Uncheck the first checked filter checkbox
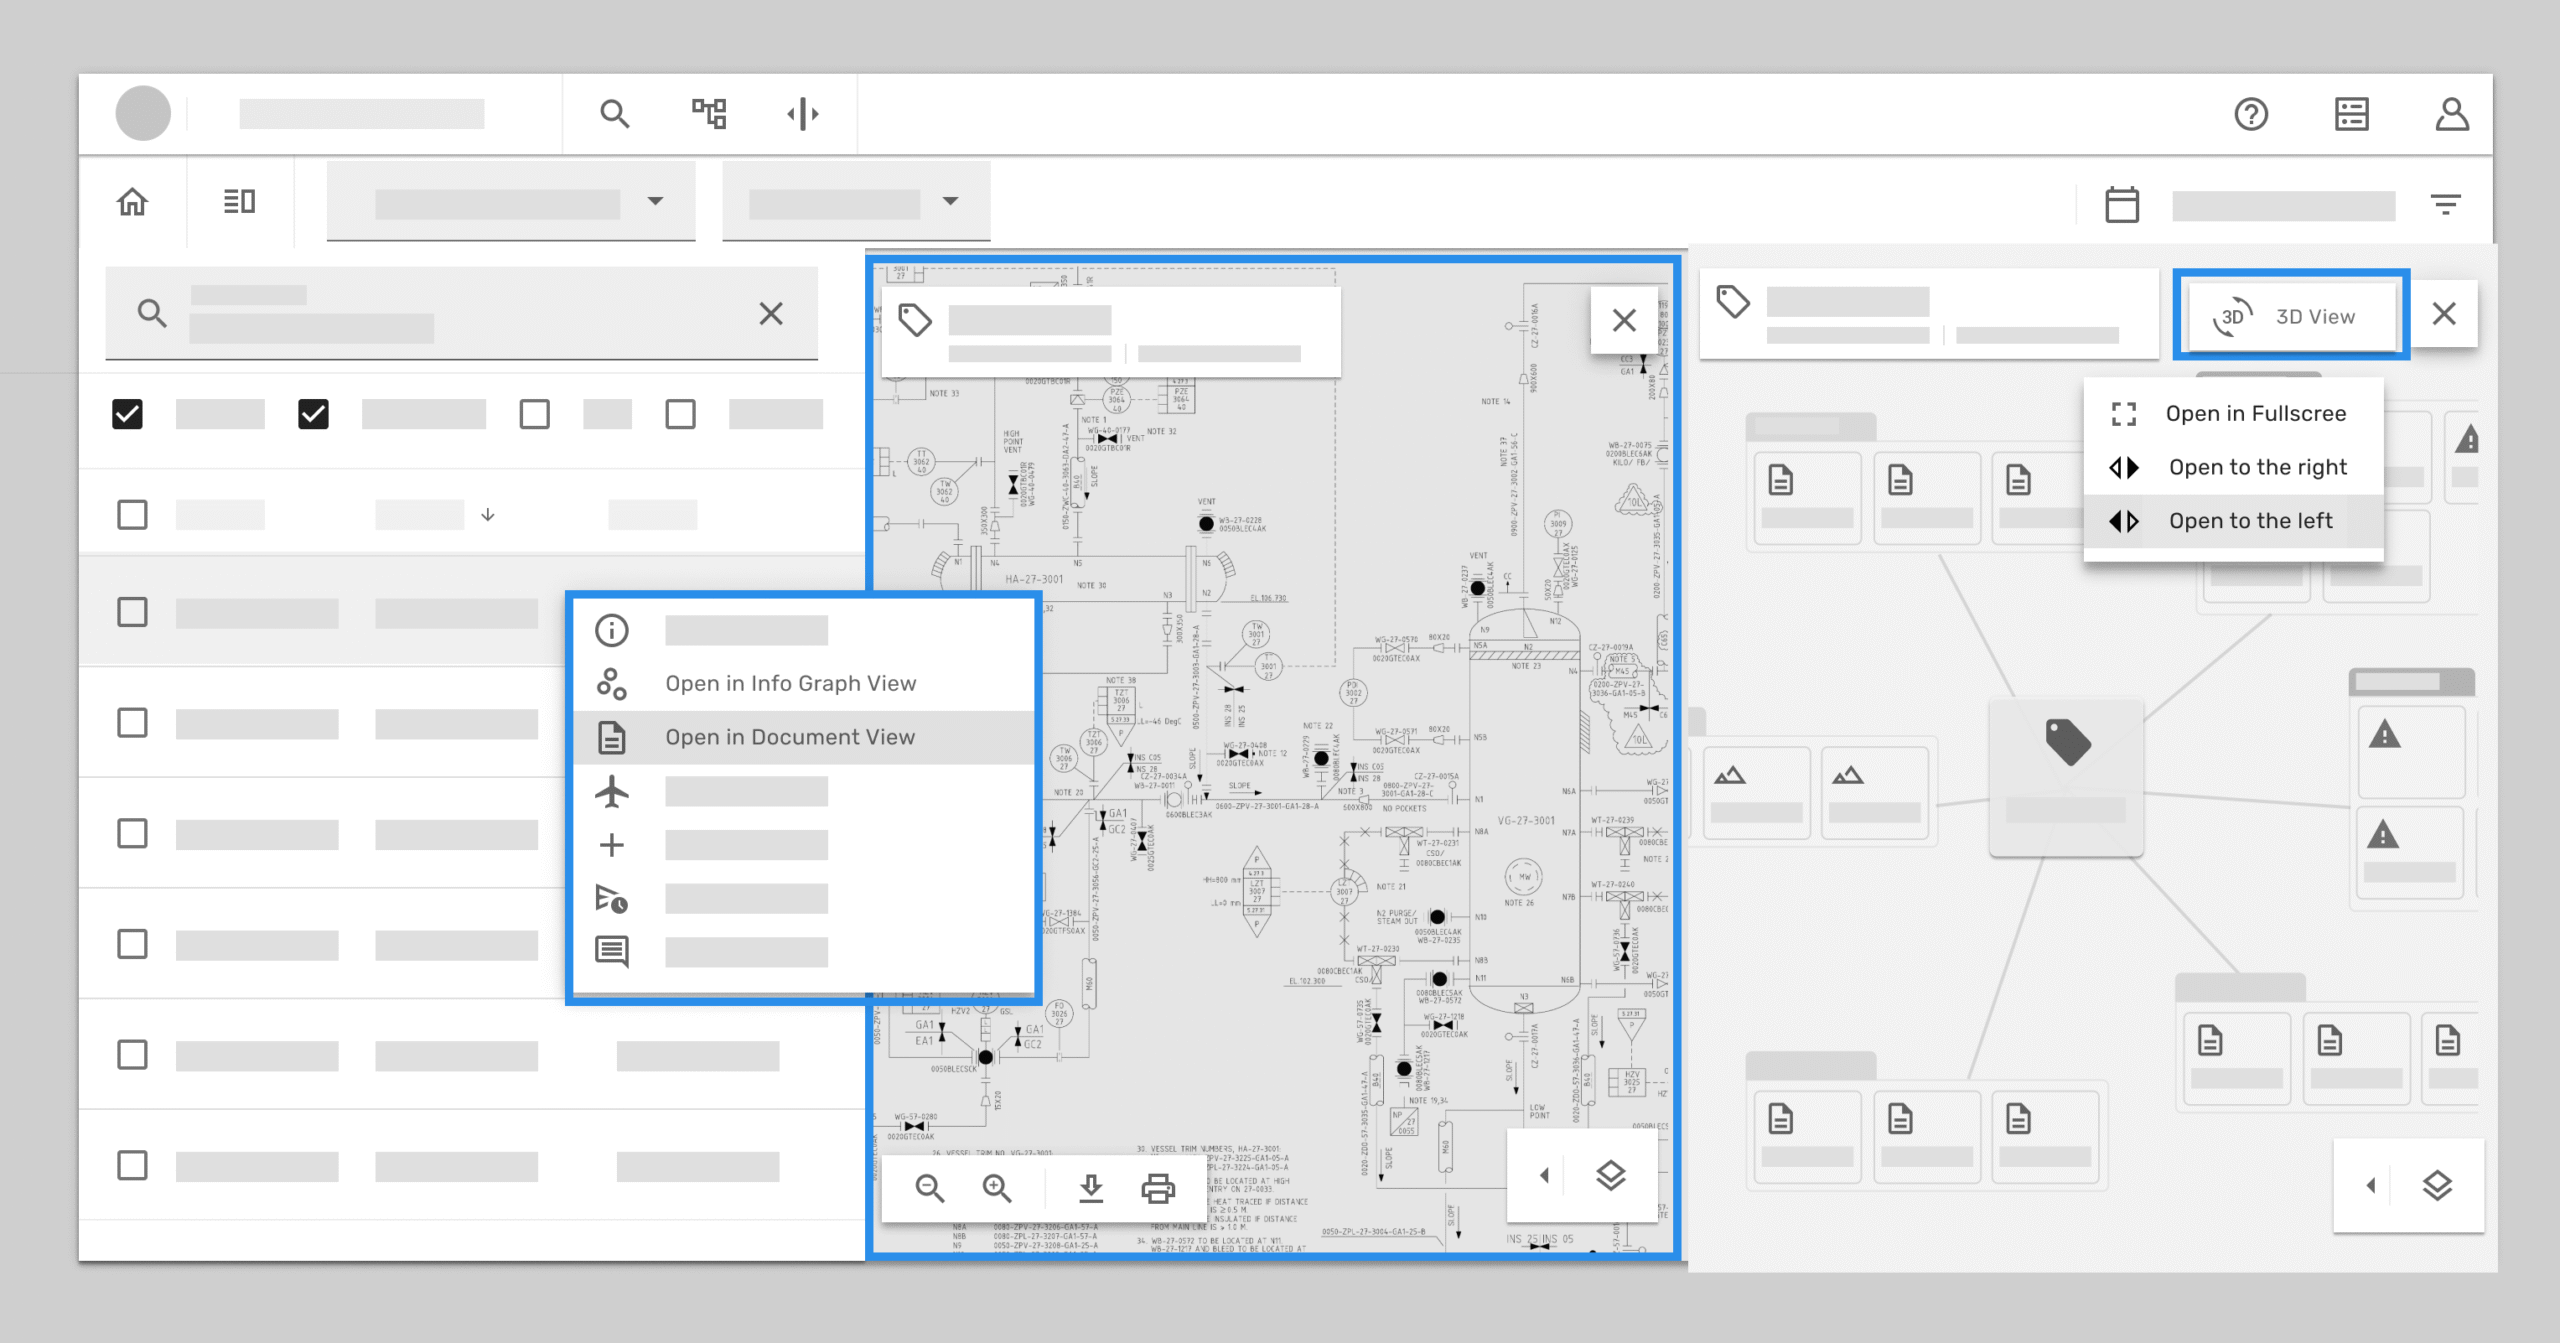The image size is (2560, 1343). [127, 413]
